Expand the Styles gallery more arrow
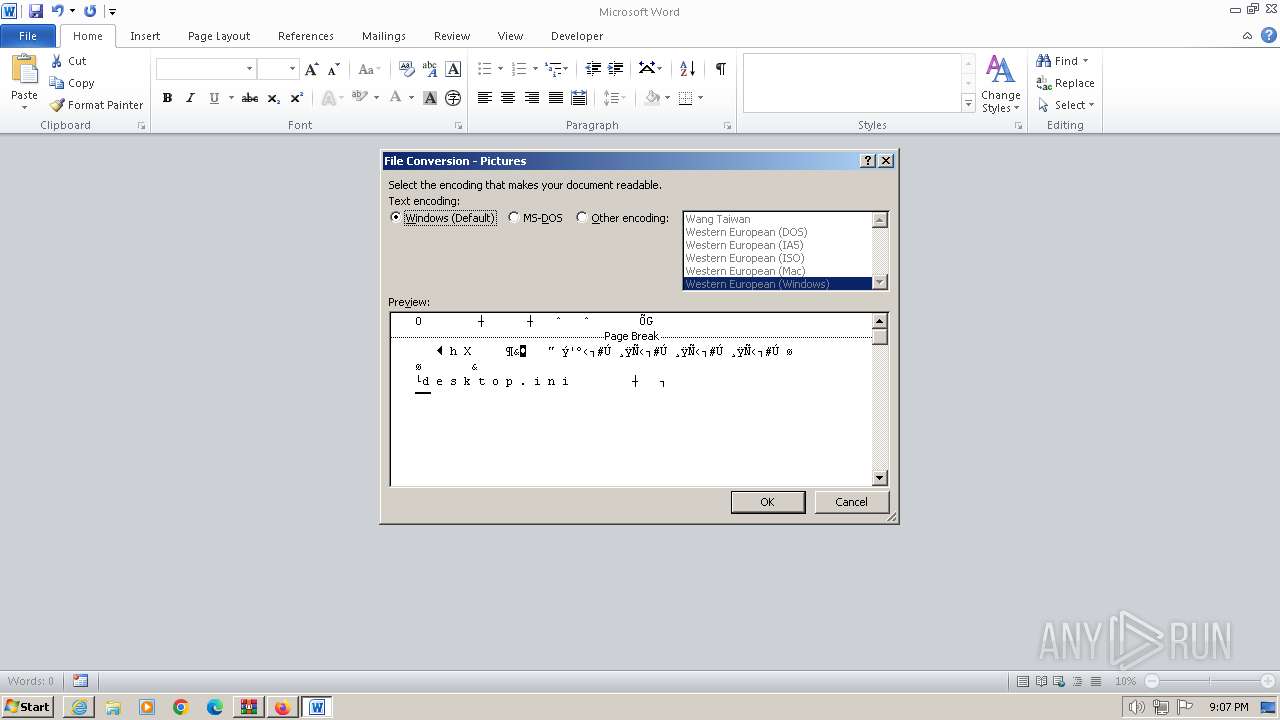Screen dimensions: 1280x720 pos(968,104)
